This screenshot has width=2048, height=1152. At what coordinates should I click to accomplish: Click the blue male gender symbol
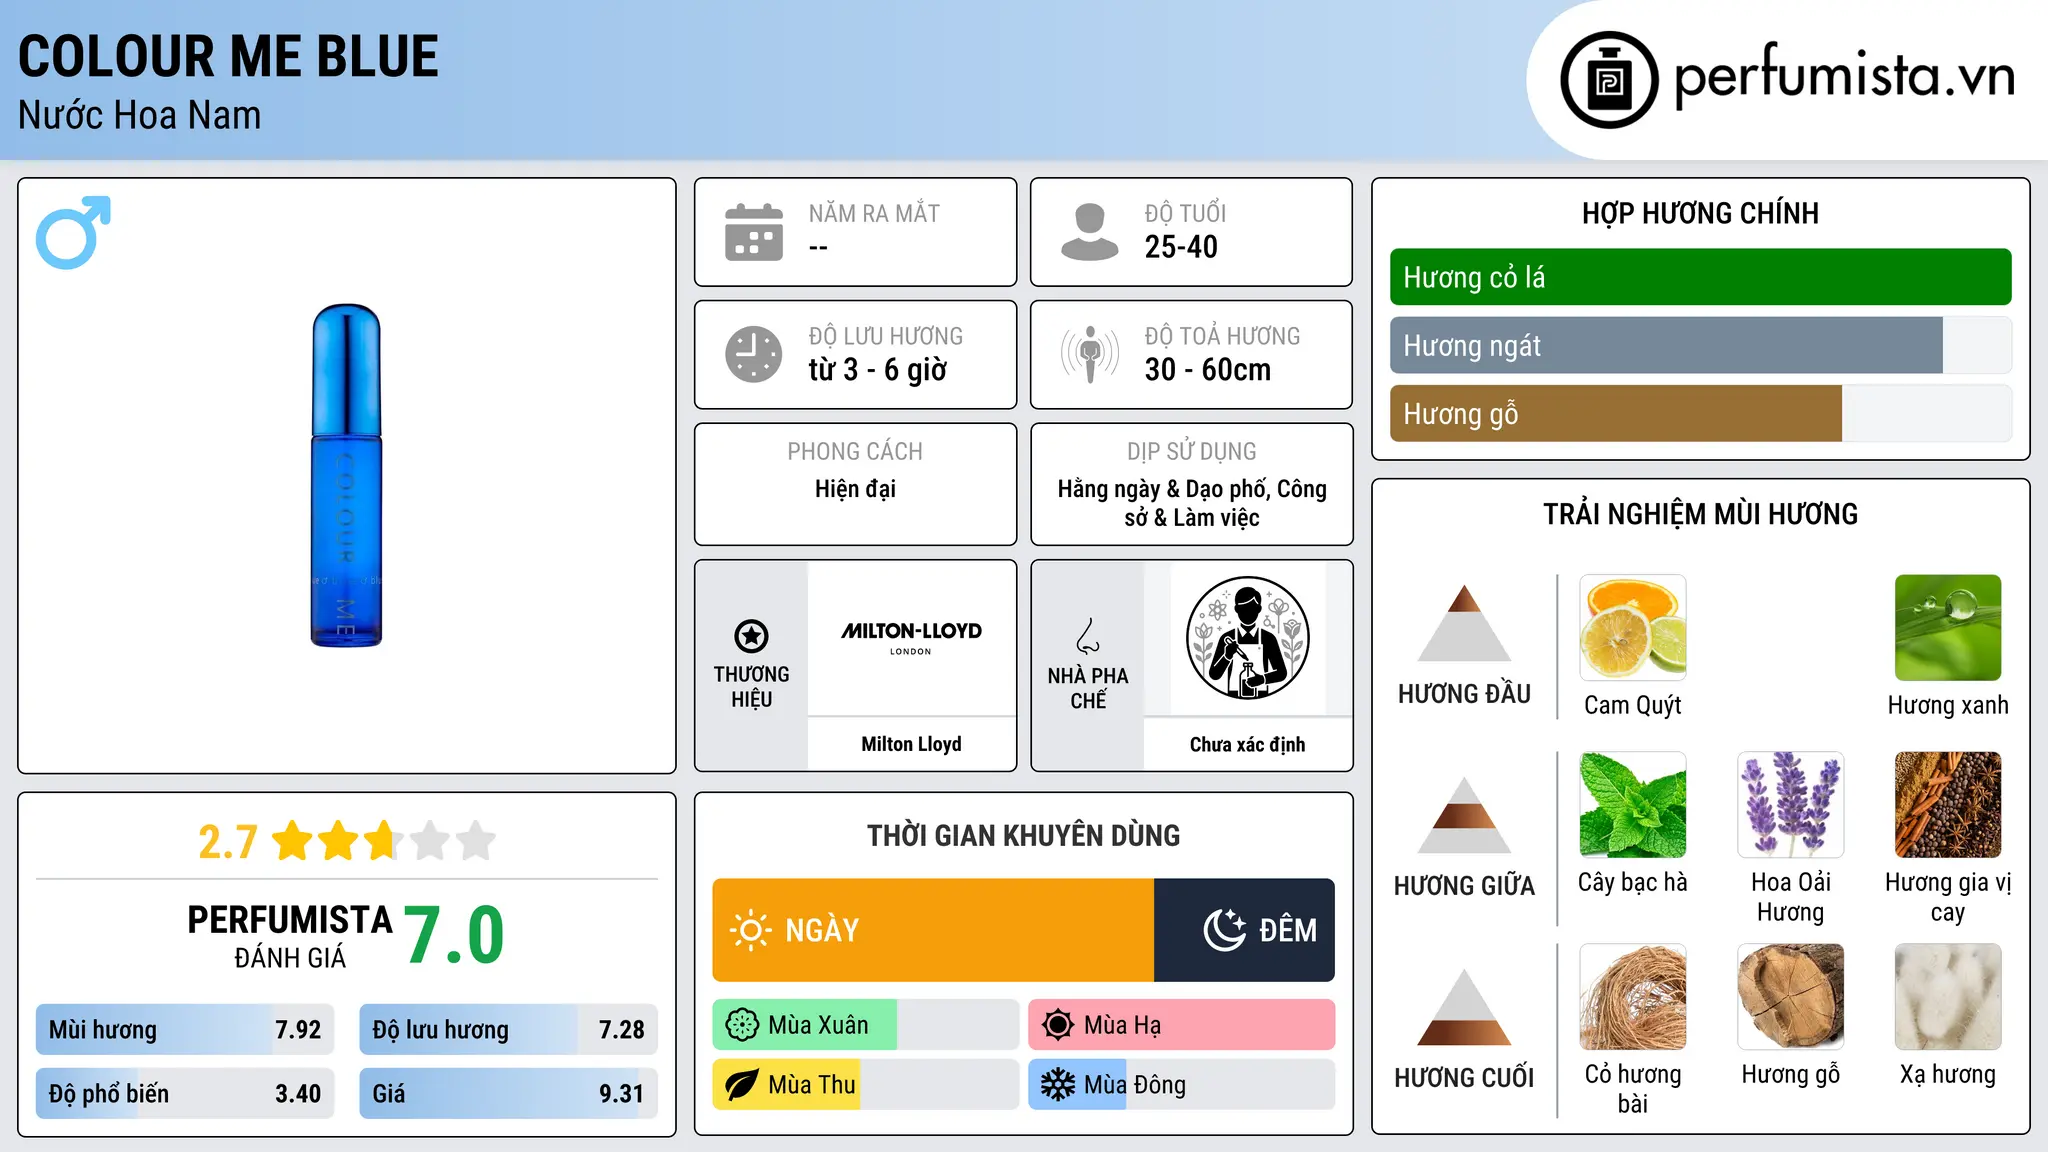pyautogui.click(x=73, y=232)
